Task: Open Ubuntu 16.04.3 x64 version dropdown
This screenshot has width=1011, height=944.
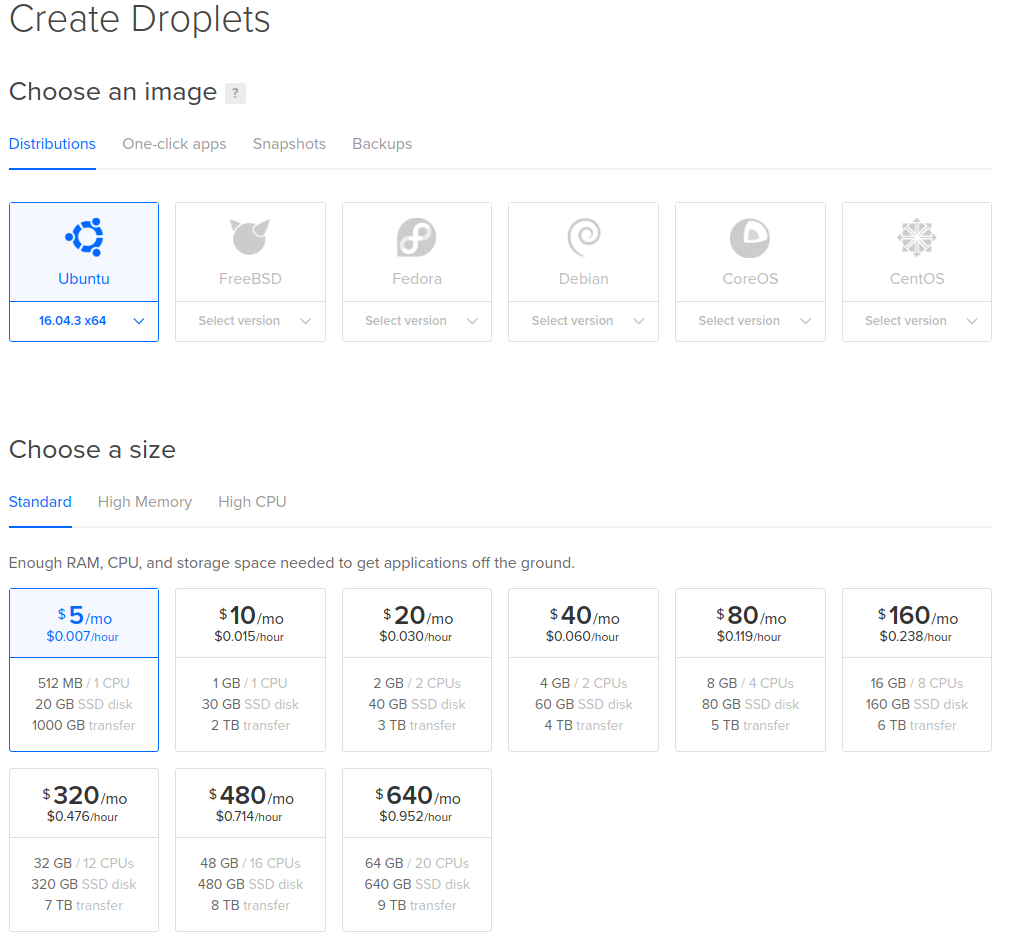Action: pos(84,321)
